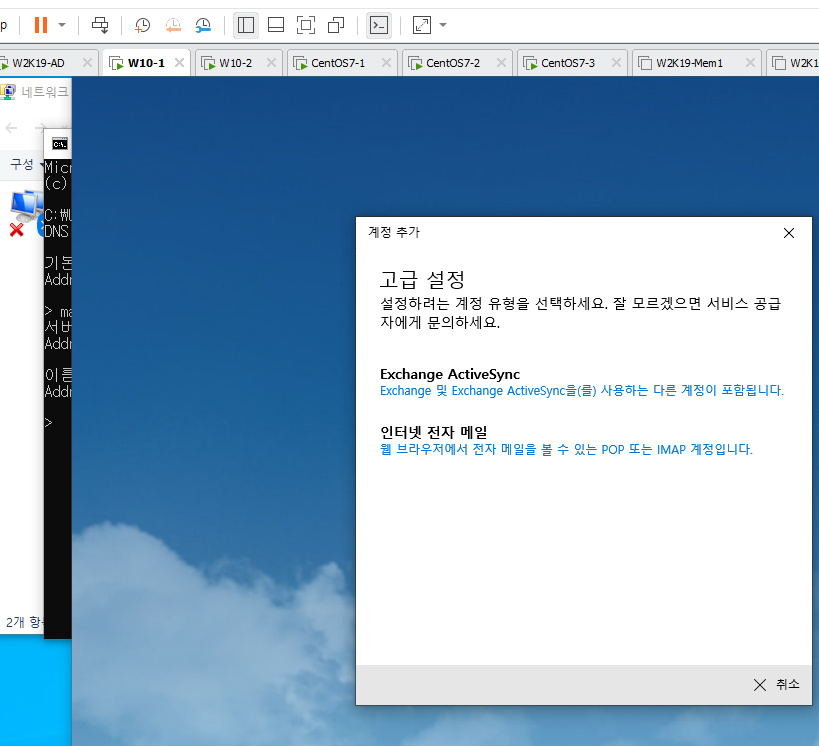Toggle the thumbnail bar view
819x746 pixels.
tap(276, 25)
